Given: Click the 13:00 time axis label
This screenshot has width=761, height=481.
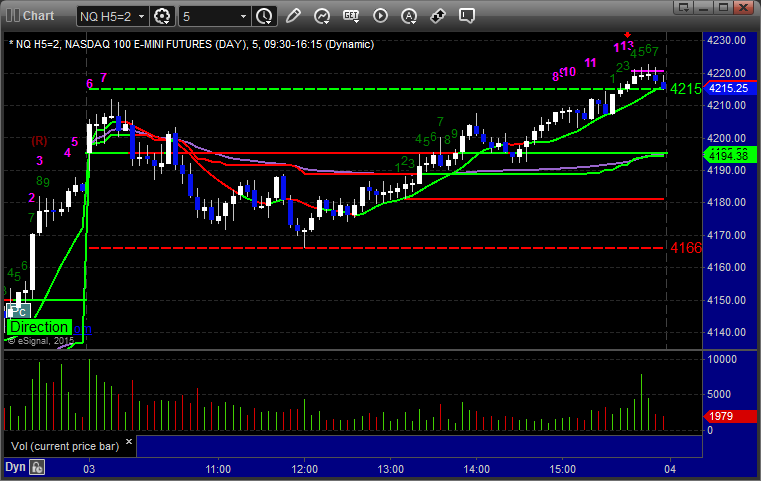Looking at the screenshot, I should point(390,469).
